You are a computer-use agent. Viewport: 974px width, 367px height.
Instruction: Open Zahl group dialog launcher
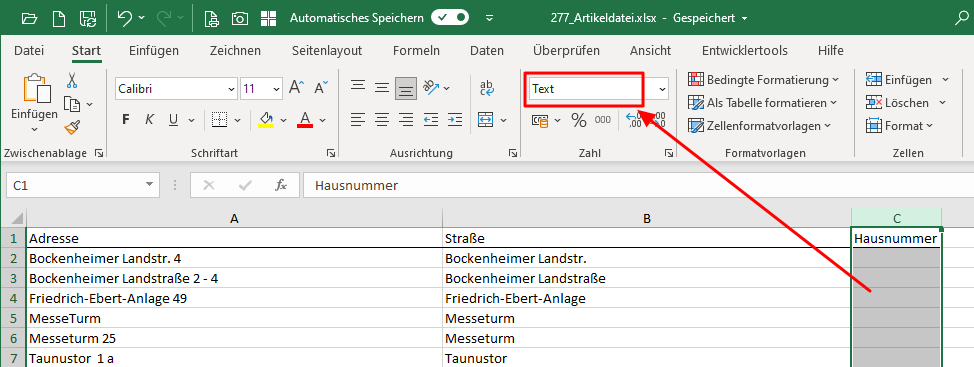(668, 153)
